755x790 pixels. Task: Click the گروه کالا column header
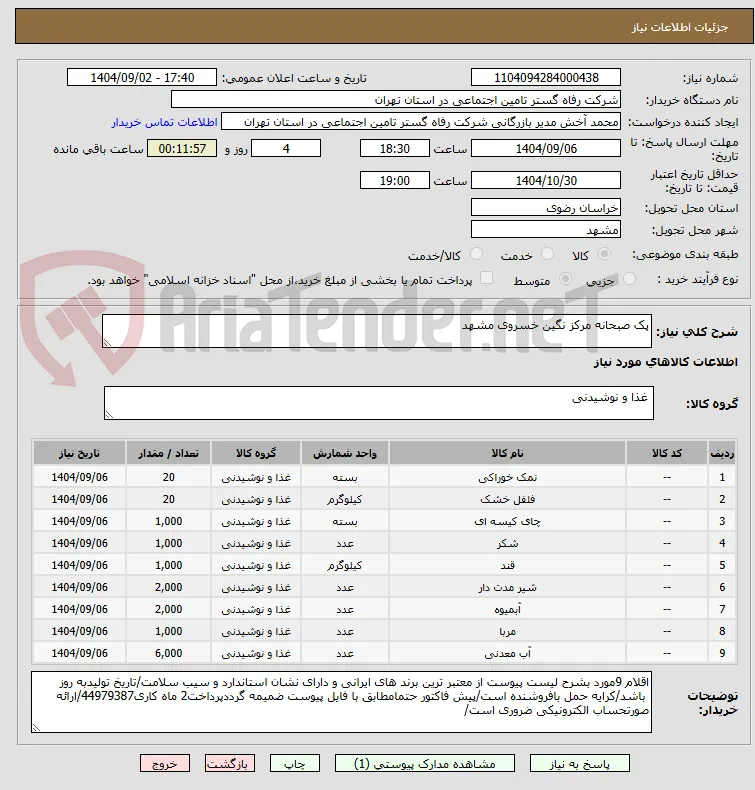click(256, 453)
